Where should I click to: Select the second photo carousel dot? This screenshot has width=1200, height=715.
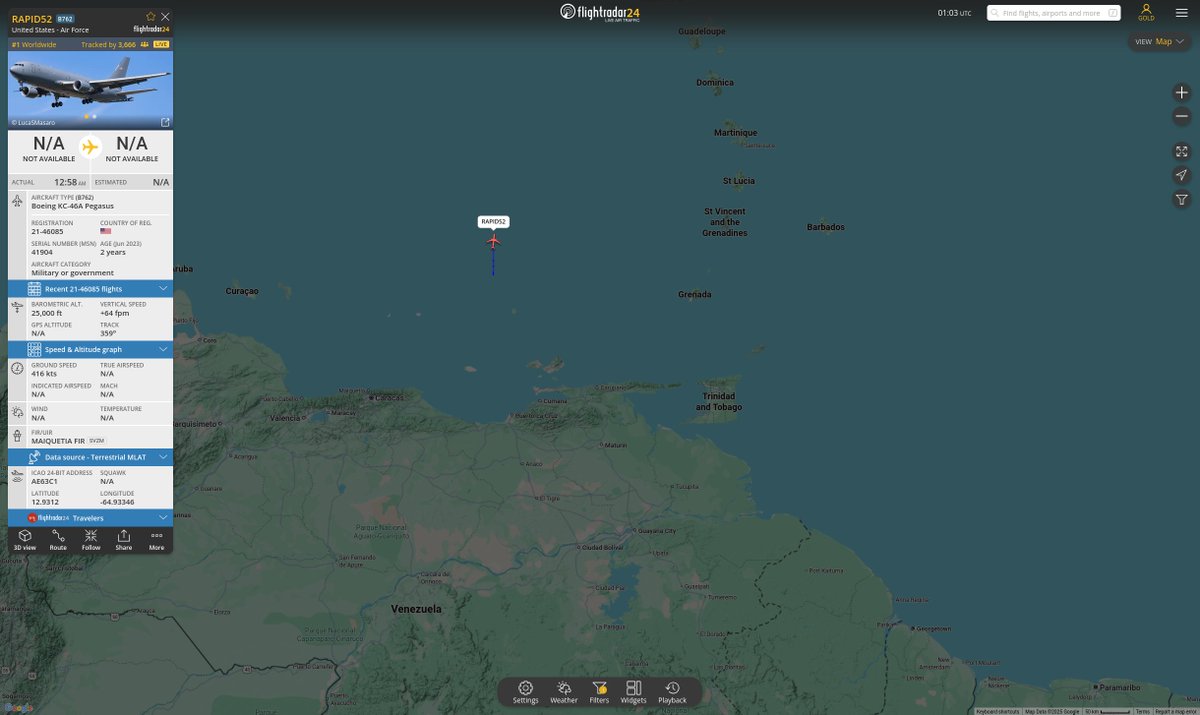(94, 116)
